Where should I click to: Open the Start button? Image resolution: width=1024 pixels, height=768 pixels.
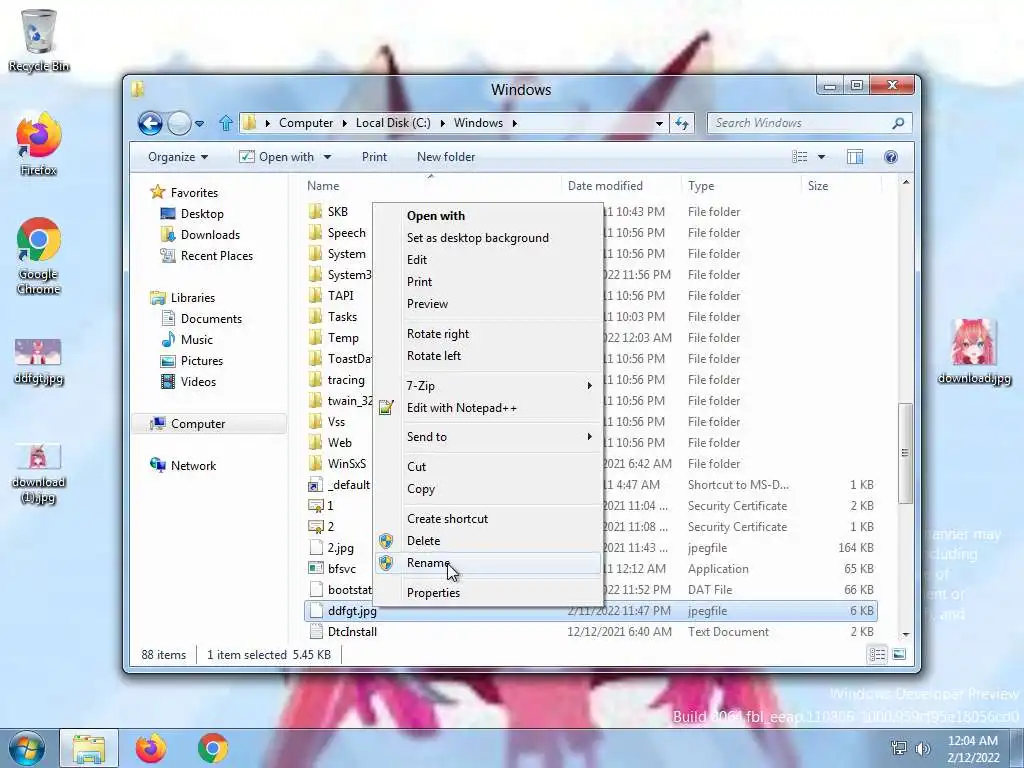point(27,748)
